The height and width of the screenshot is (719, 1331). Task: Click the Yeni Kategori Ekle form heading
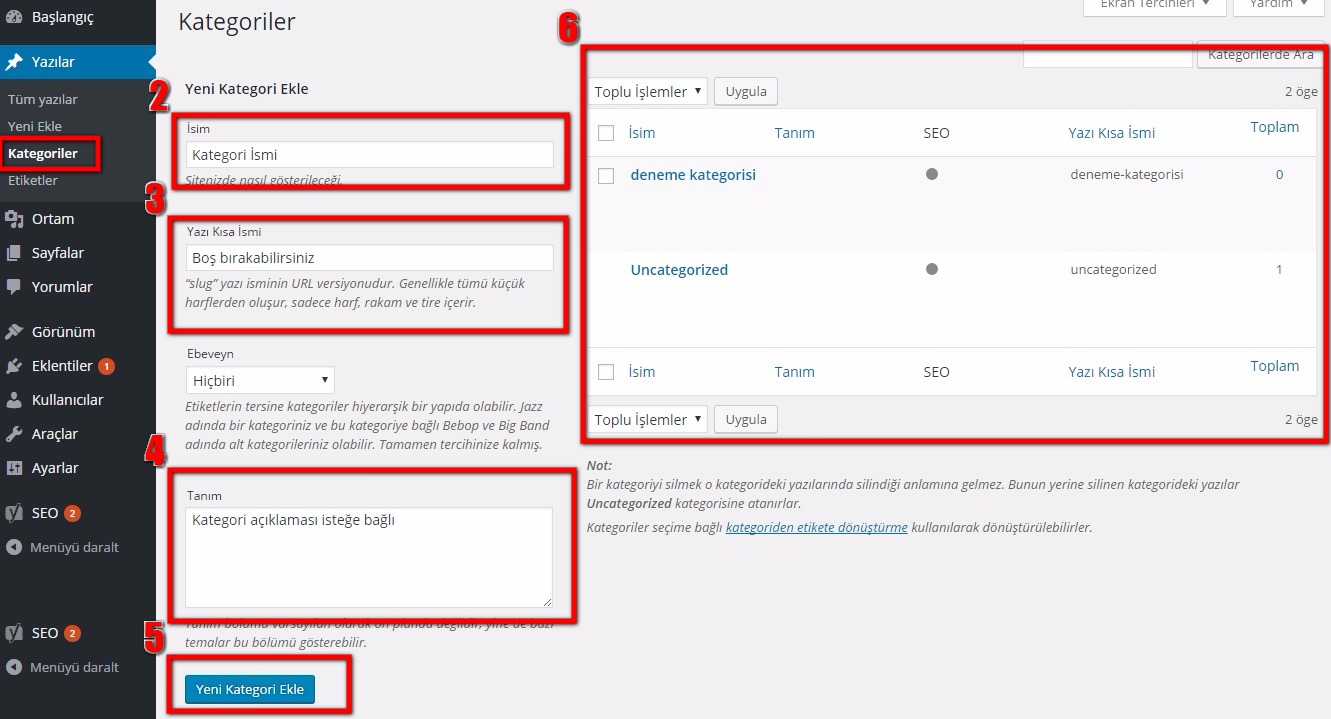tap(247, 89)
